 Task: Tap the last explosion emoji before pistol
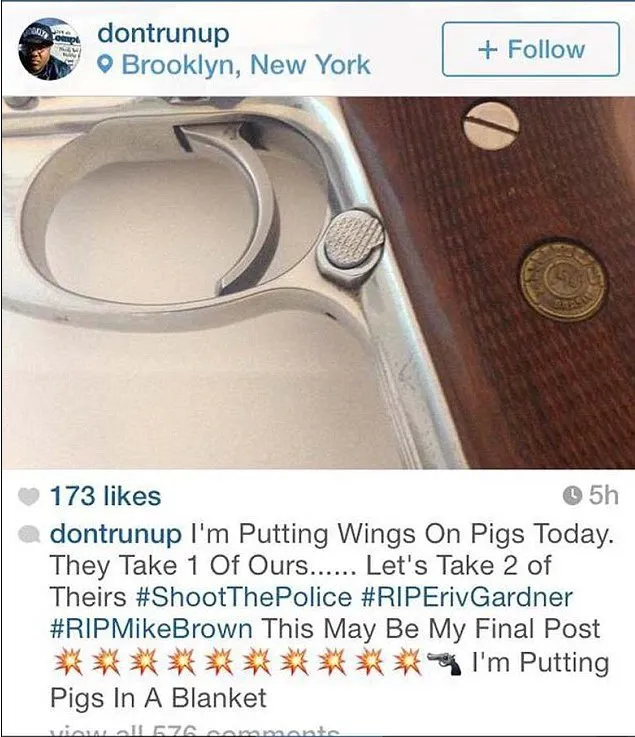tap(407, 663)
